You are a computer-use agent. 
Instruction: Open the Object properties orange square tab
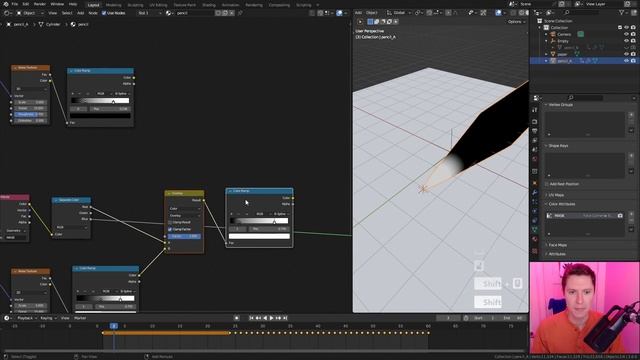(x=535, y=183)
